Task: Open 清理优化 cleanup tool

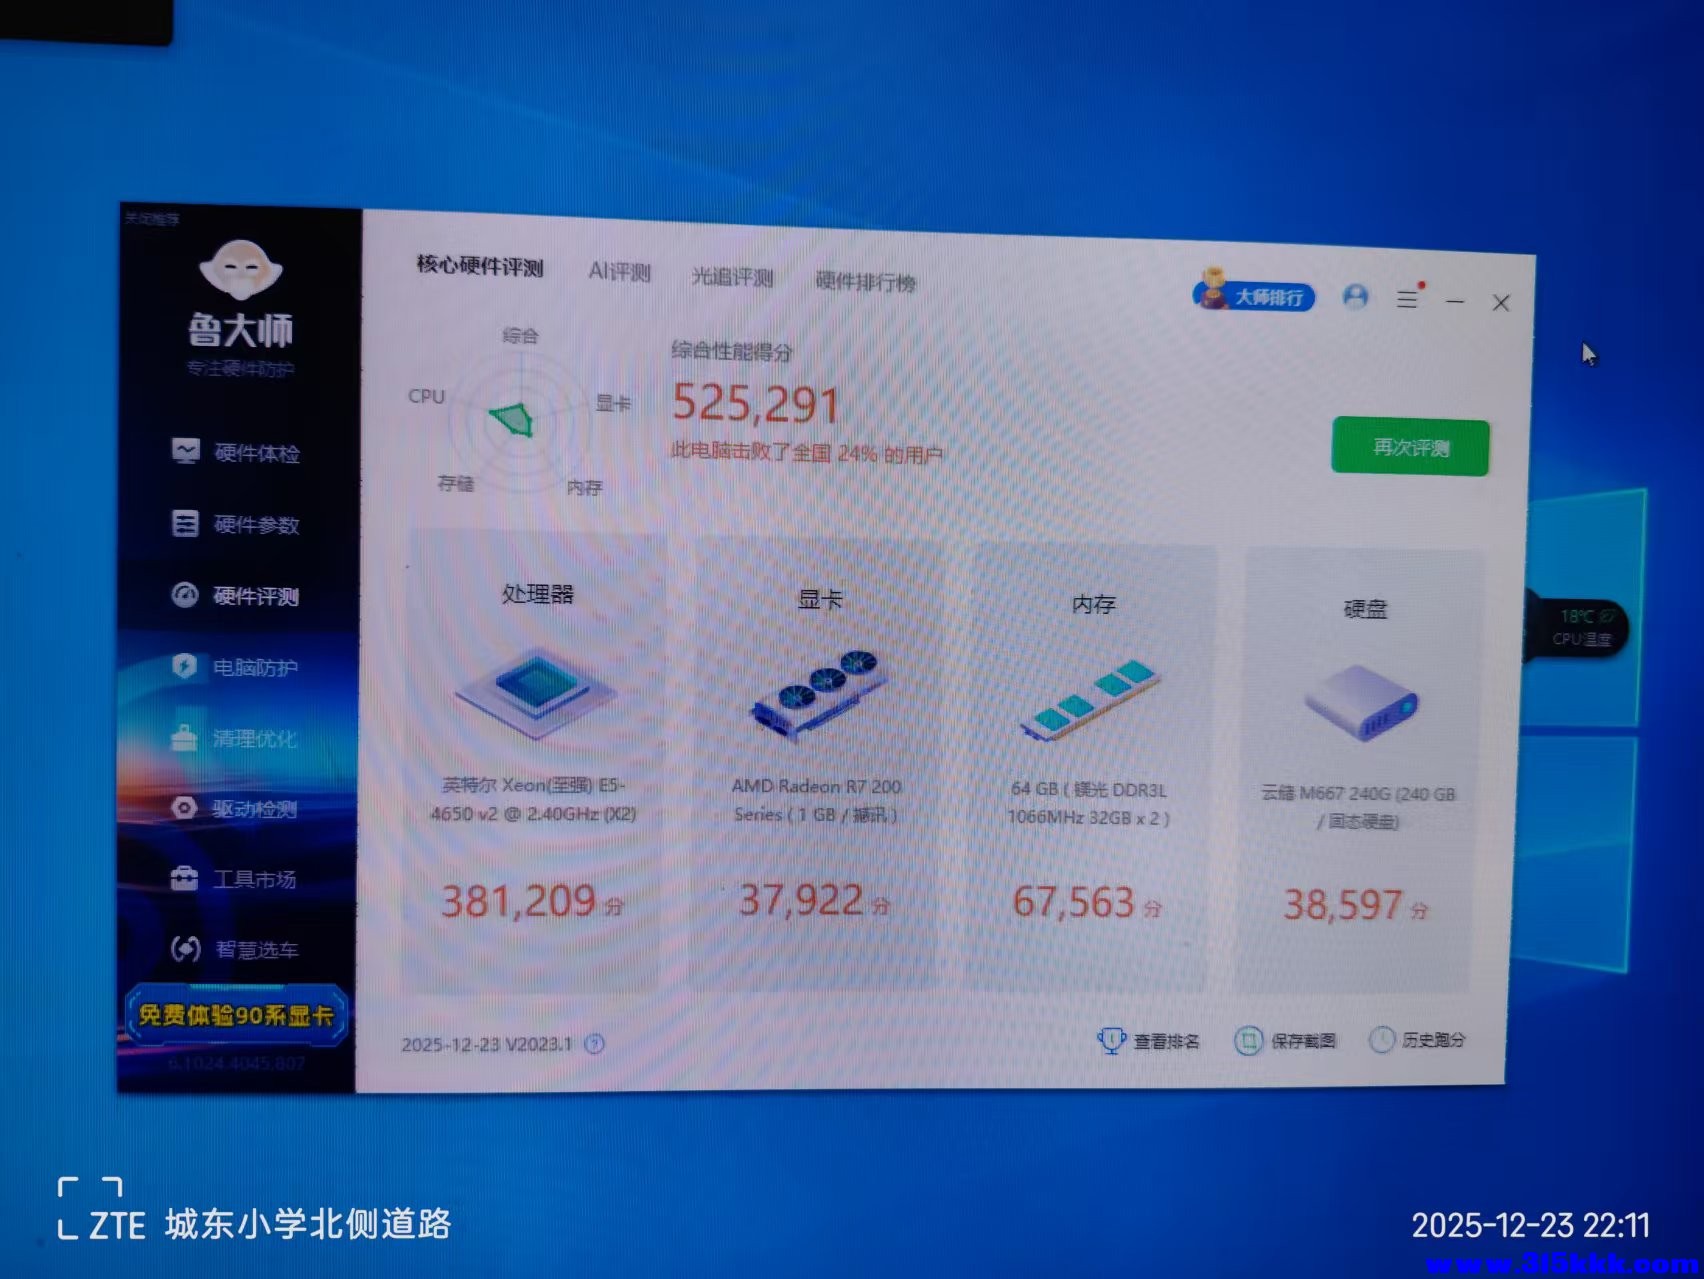Action: (235, 739)
